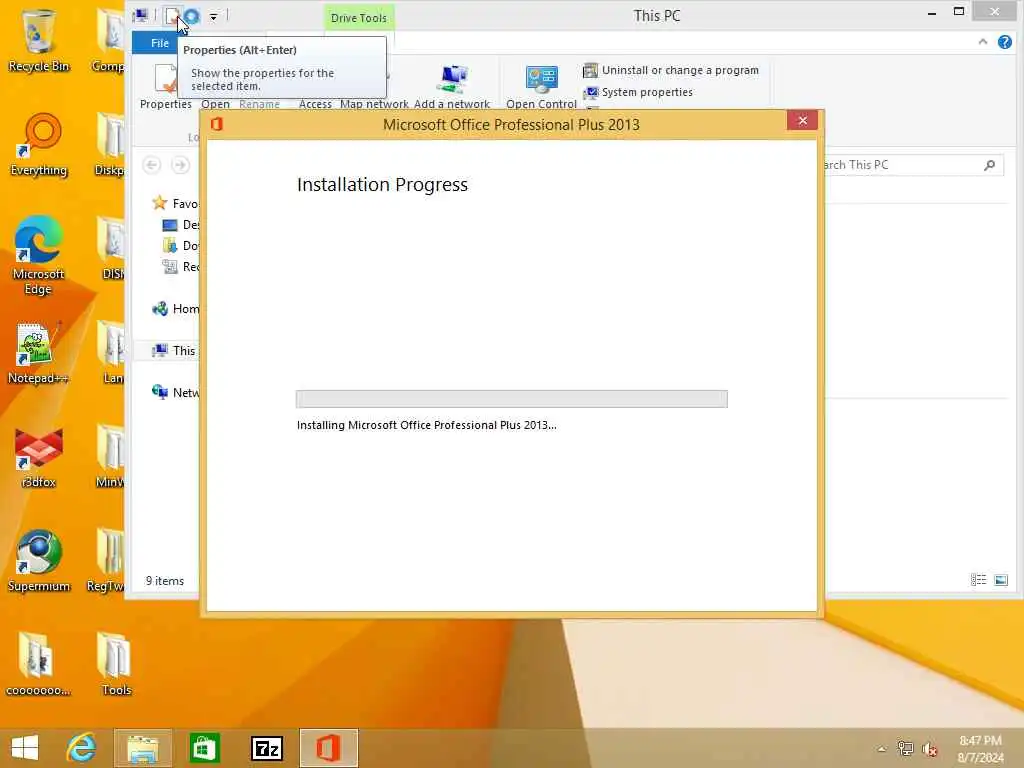1024x768 pixels.
Task: Open 7-Zip from the taskbar
Action: (267, 748)
